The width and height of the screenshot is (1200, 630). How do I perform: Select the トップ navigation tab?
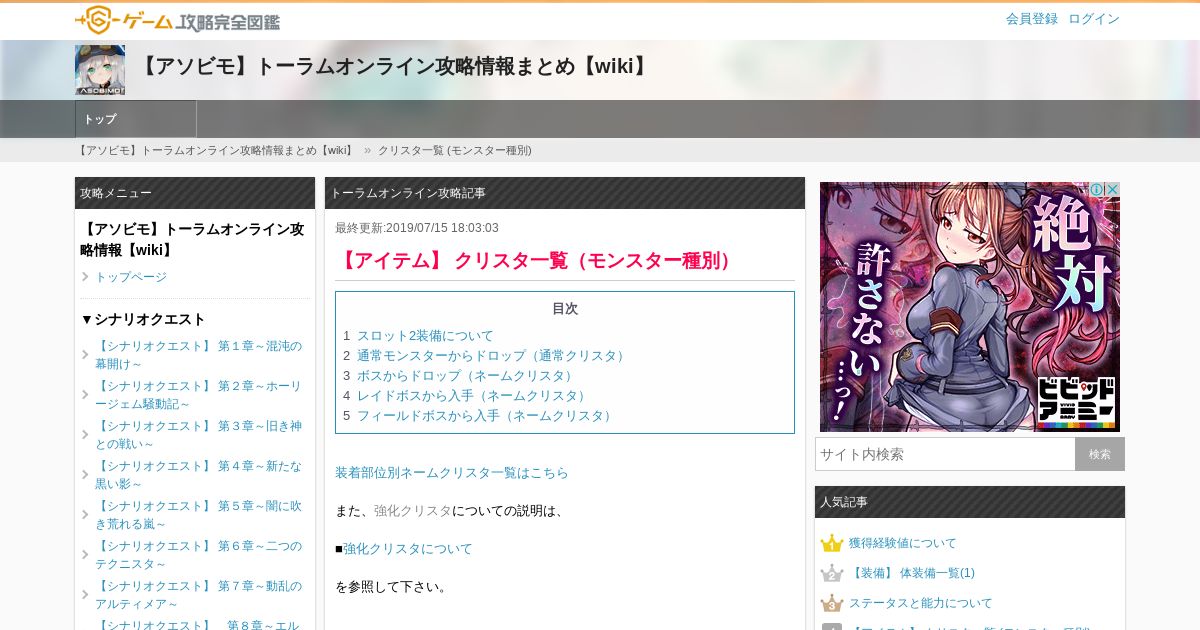coord(136,119)
